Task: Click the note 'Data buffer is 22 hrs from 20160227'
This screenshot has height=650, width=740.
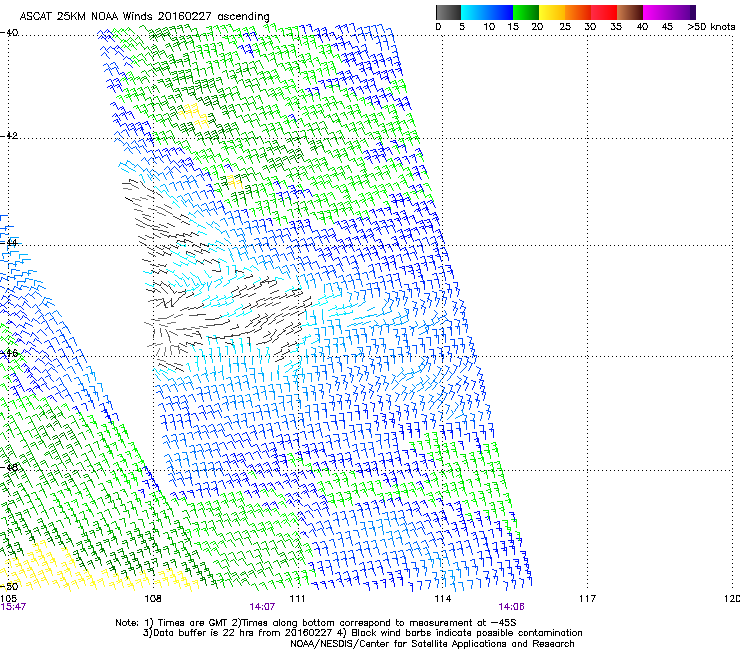Action: pyautogui.click(x=243, y=633)
